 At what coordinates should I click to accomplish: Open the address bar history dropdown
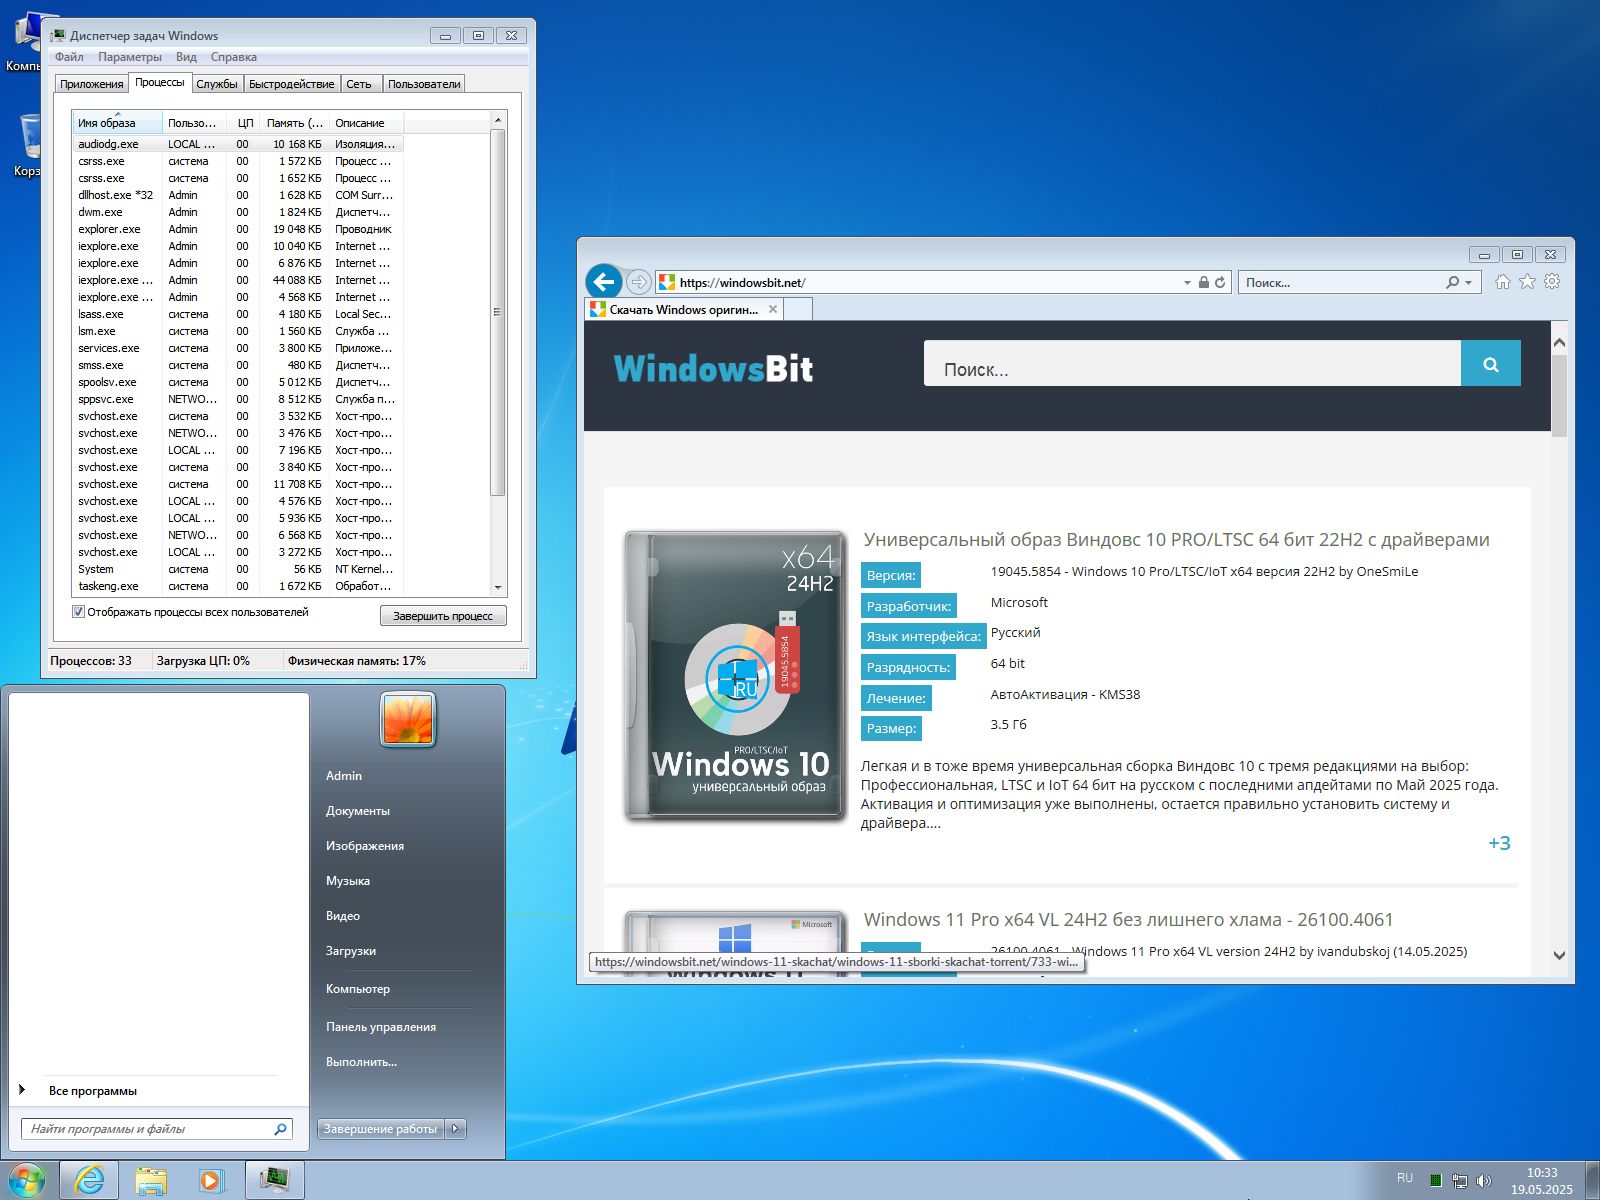pyautogui.click(x=1187, y=283)
